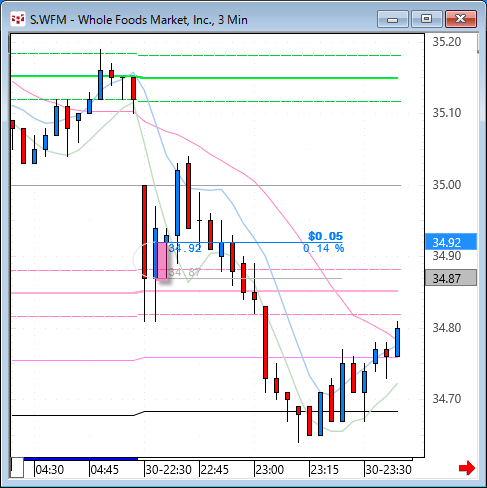Click the window title S.WFM Whole Foods
Screen dimensions: 487x488
click(139, 20)
